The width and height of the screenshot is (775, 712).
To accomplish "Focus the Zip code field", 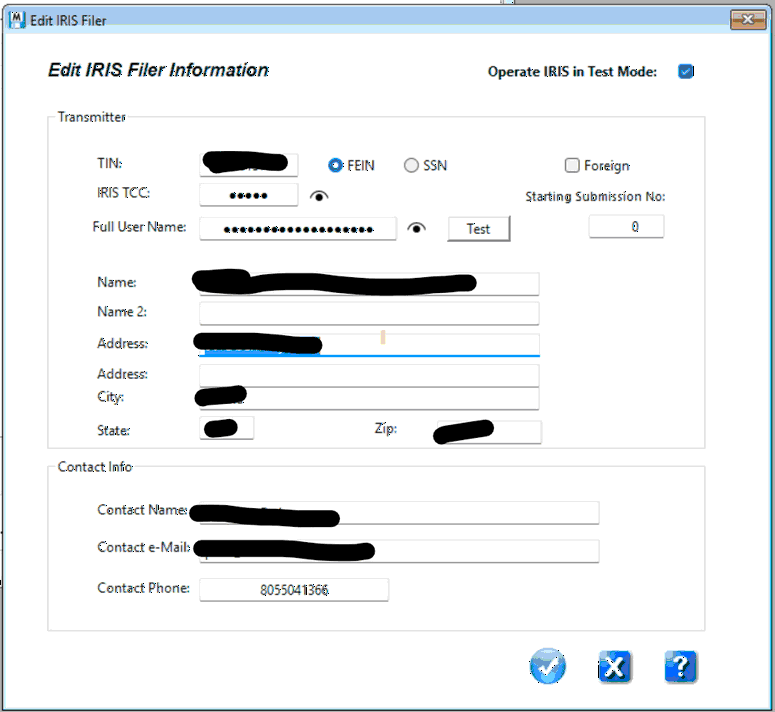I will tap(515, 432).
